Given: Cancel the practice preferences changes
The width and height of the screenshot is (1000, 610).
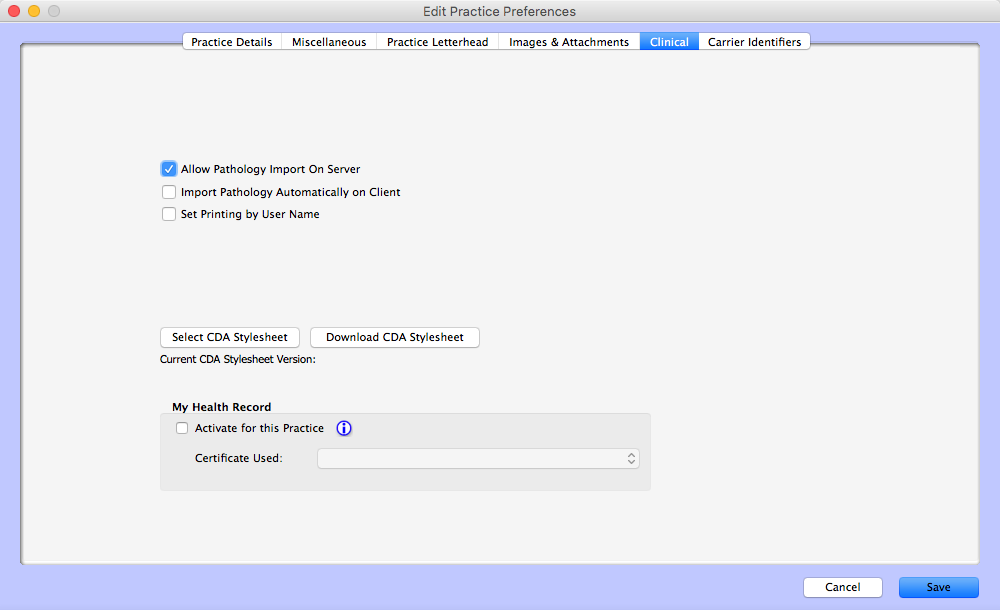Looking at the screenshot, I should (842, 587).
